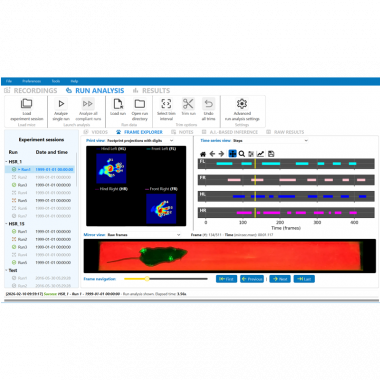
Task: Click the frame navigation slider track
Action: point(166,279)
